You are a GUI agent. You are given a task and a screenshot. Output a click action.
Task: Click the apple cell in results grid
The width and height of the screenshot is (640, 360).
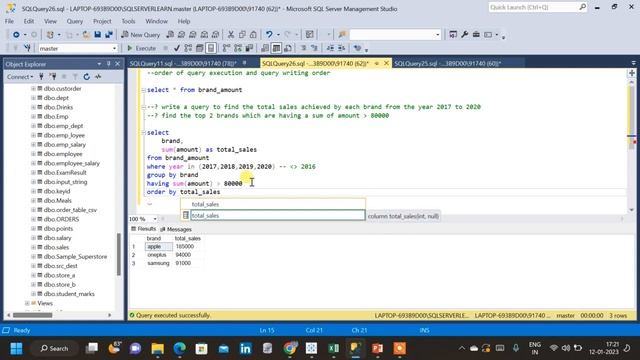click(x=159, y=247)
